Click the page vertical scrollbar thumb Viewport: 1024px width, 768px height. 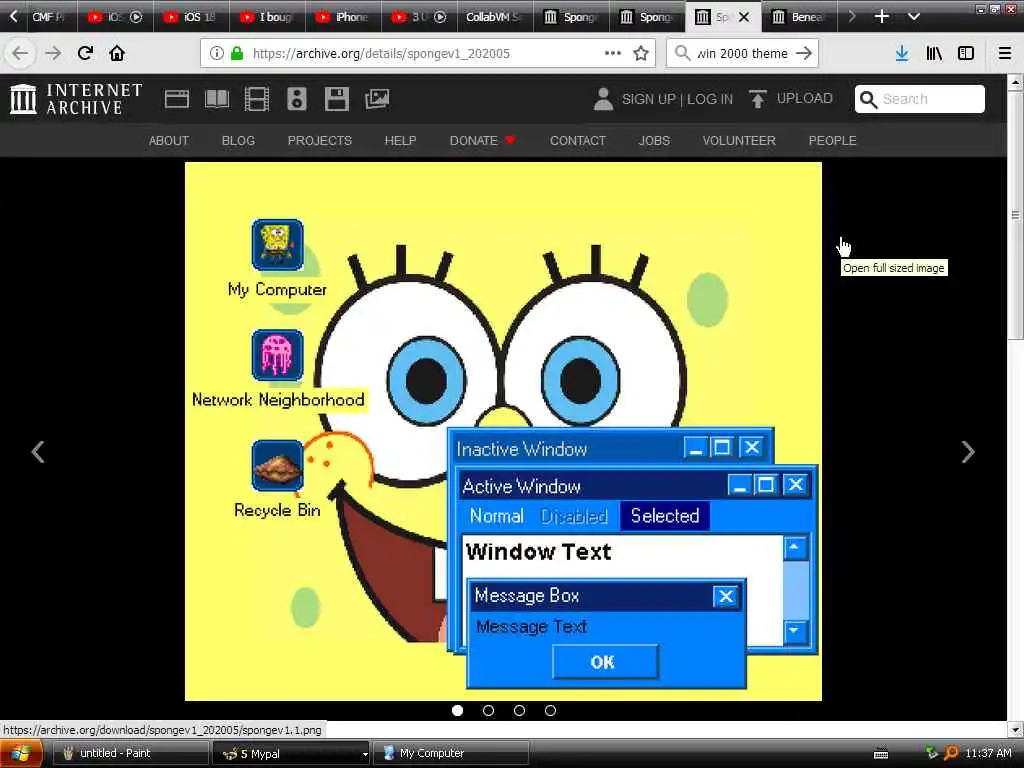click(x=1015, y=215)
